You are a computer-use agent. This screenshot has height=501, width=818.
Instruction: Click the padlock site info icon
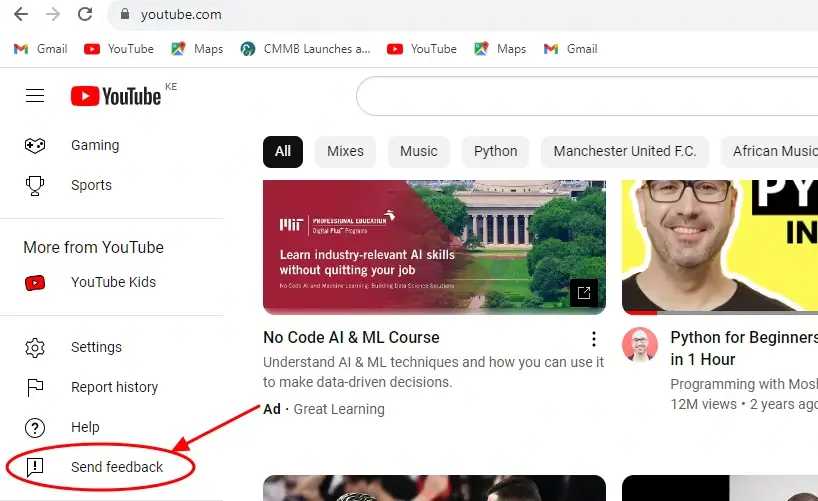(x=125, y=14)
